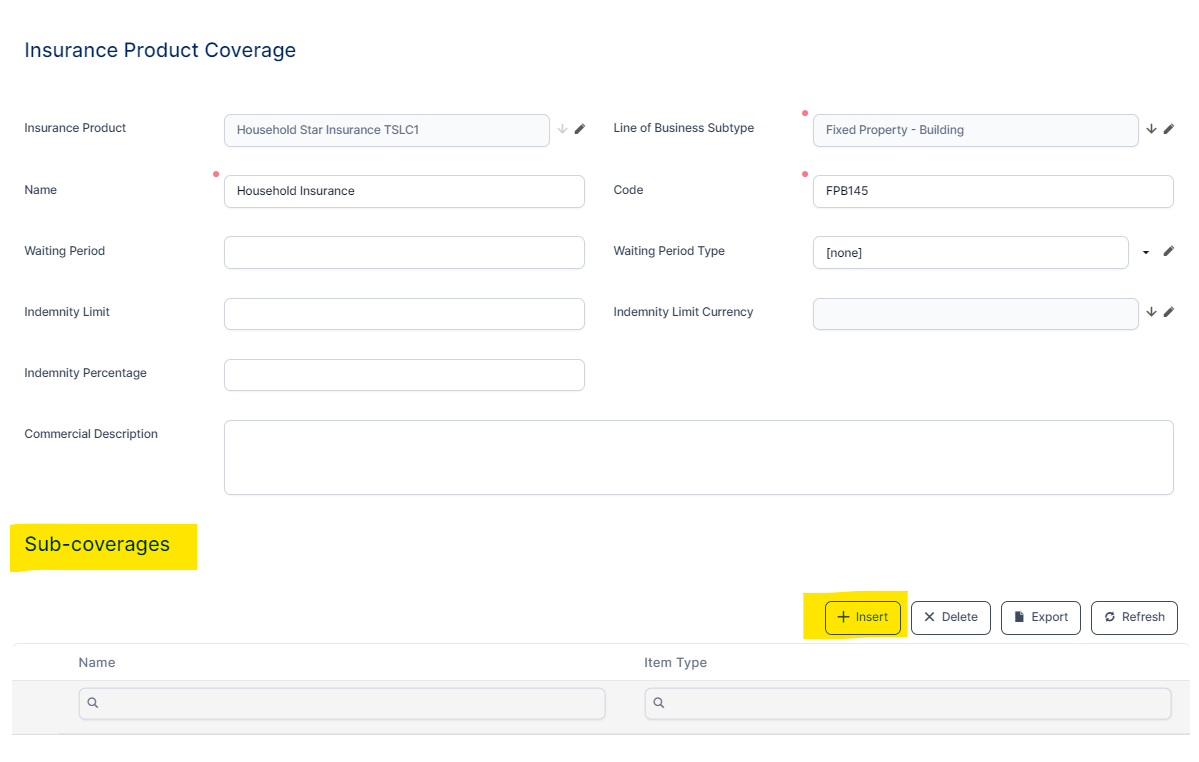Viewport: 1199px width, 762px height.
Task: Open Indemnity Limit Currency lookup arrow
Action: [1151, 312]
